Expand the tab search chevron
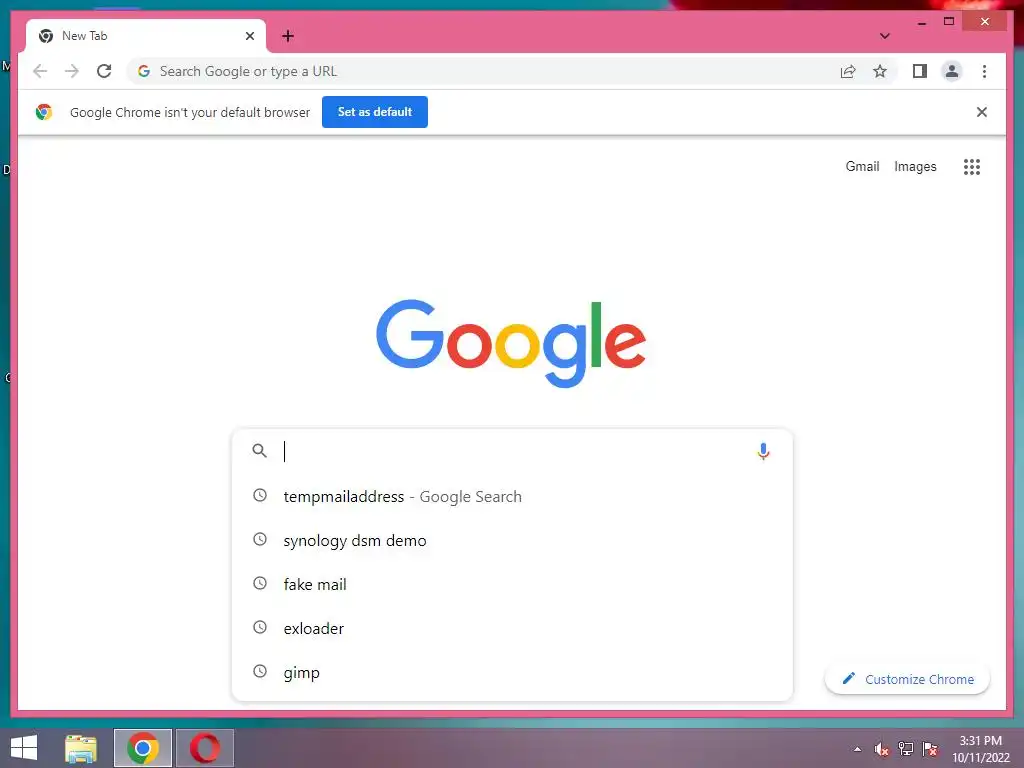The image size is (1024, 768). pyautogui.click(x=885, y=36)
